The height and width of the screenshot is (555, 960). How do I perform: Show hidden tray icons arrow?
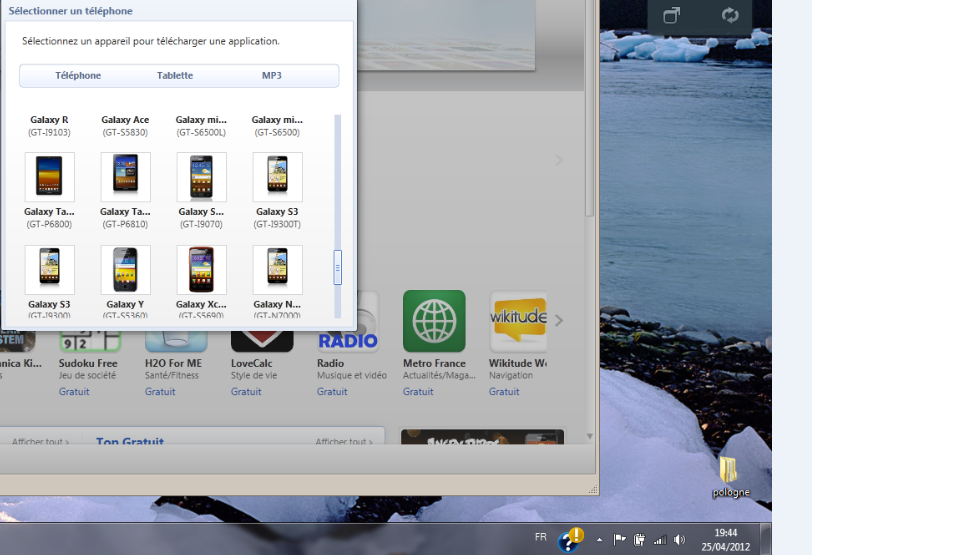click(x=599, y=540)
